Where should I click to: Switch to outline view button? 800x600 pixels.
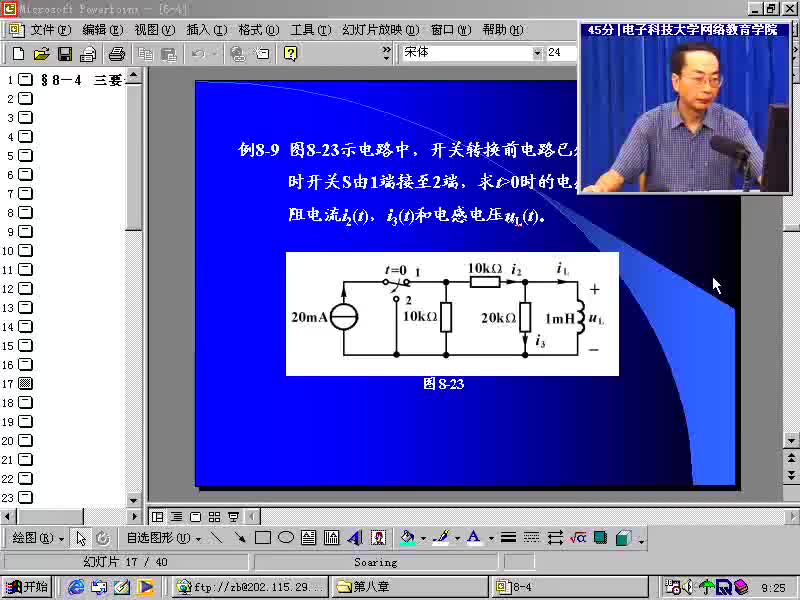click(x=177, y=517)
